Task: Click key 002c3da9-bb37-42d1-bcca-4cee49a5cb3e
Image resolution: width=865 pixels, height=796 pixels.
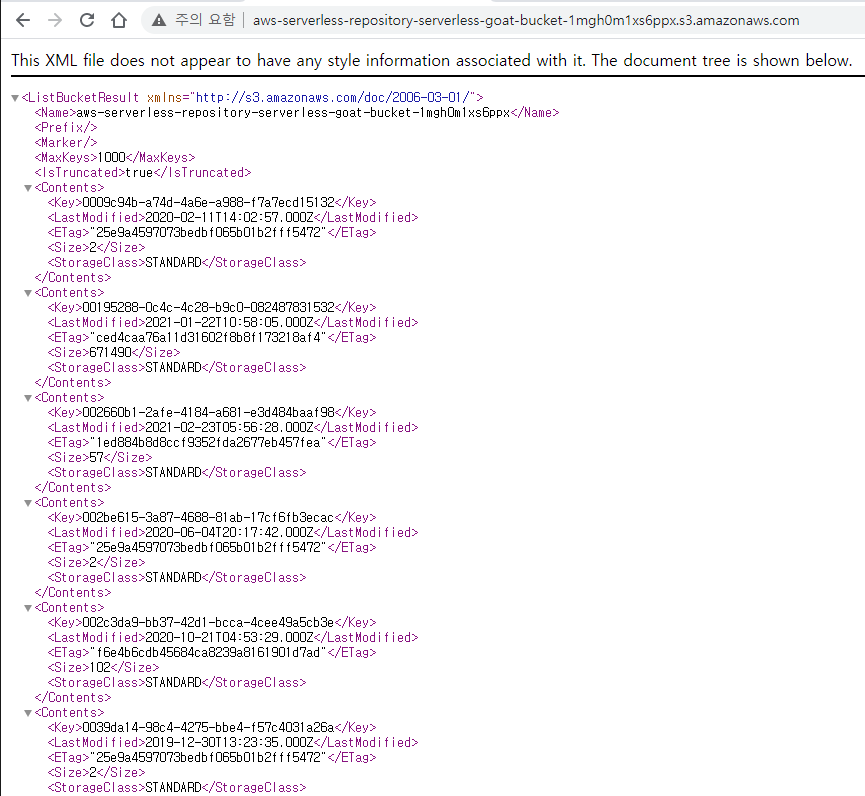Action: 209,622
